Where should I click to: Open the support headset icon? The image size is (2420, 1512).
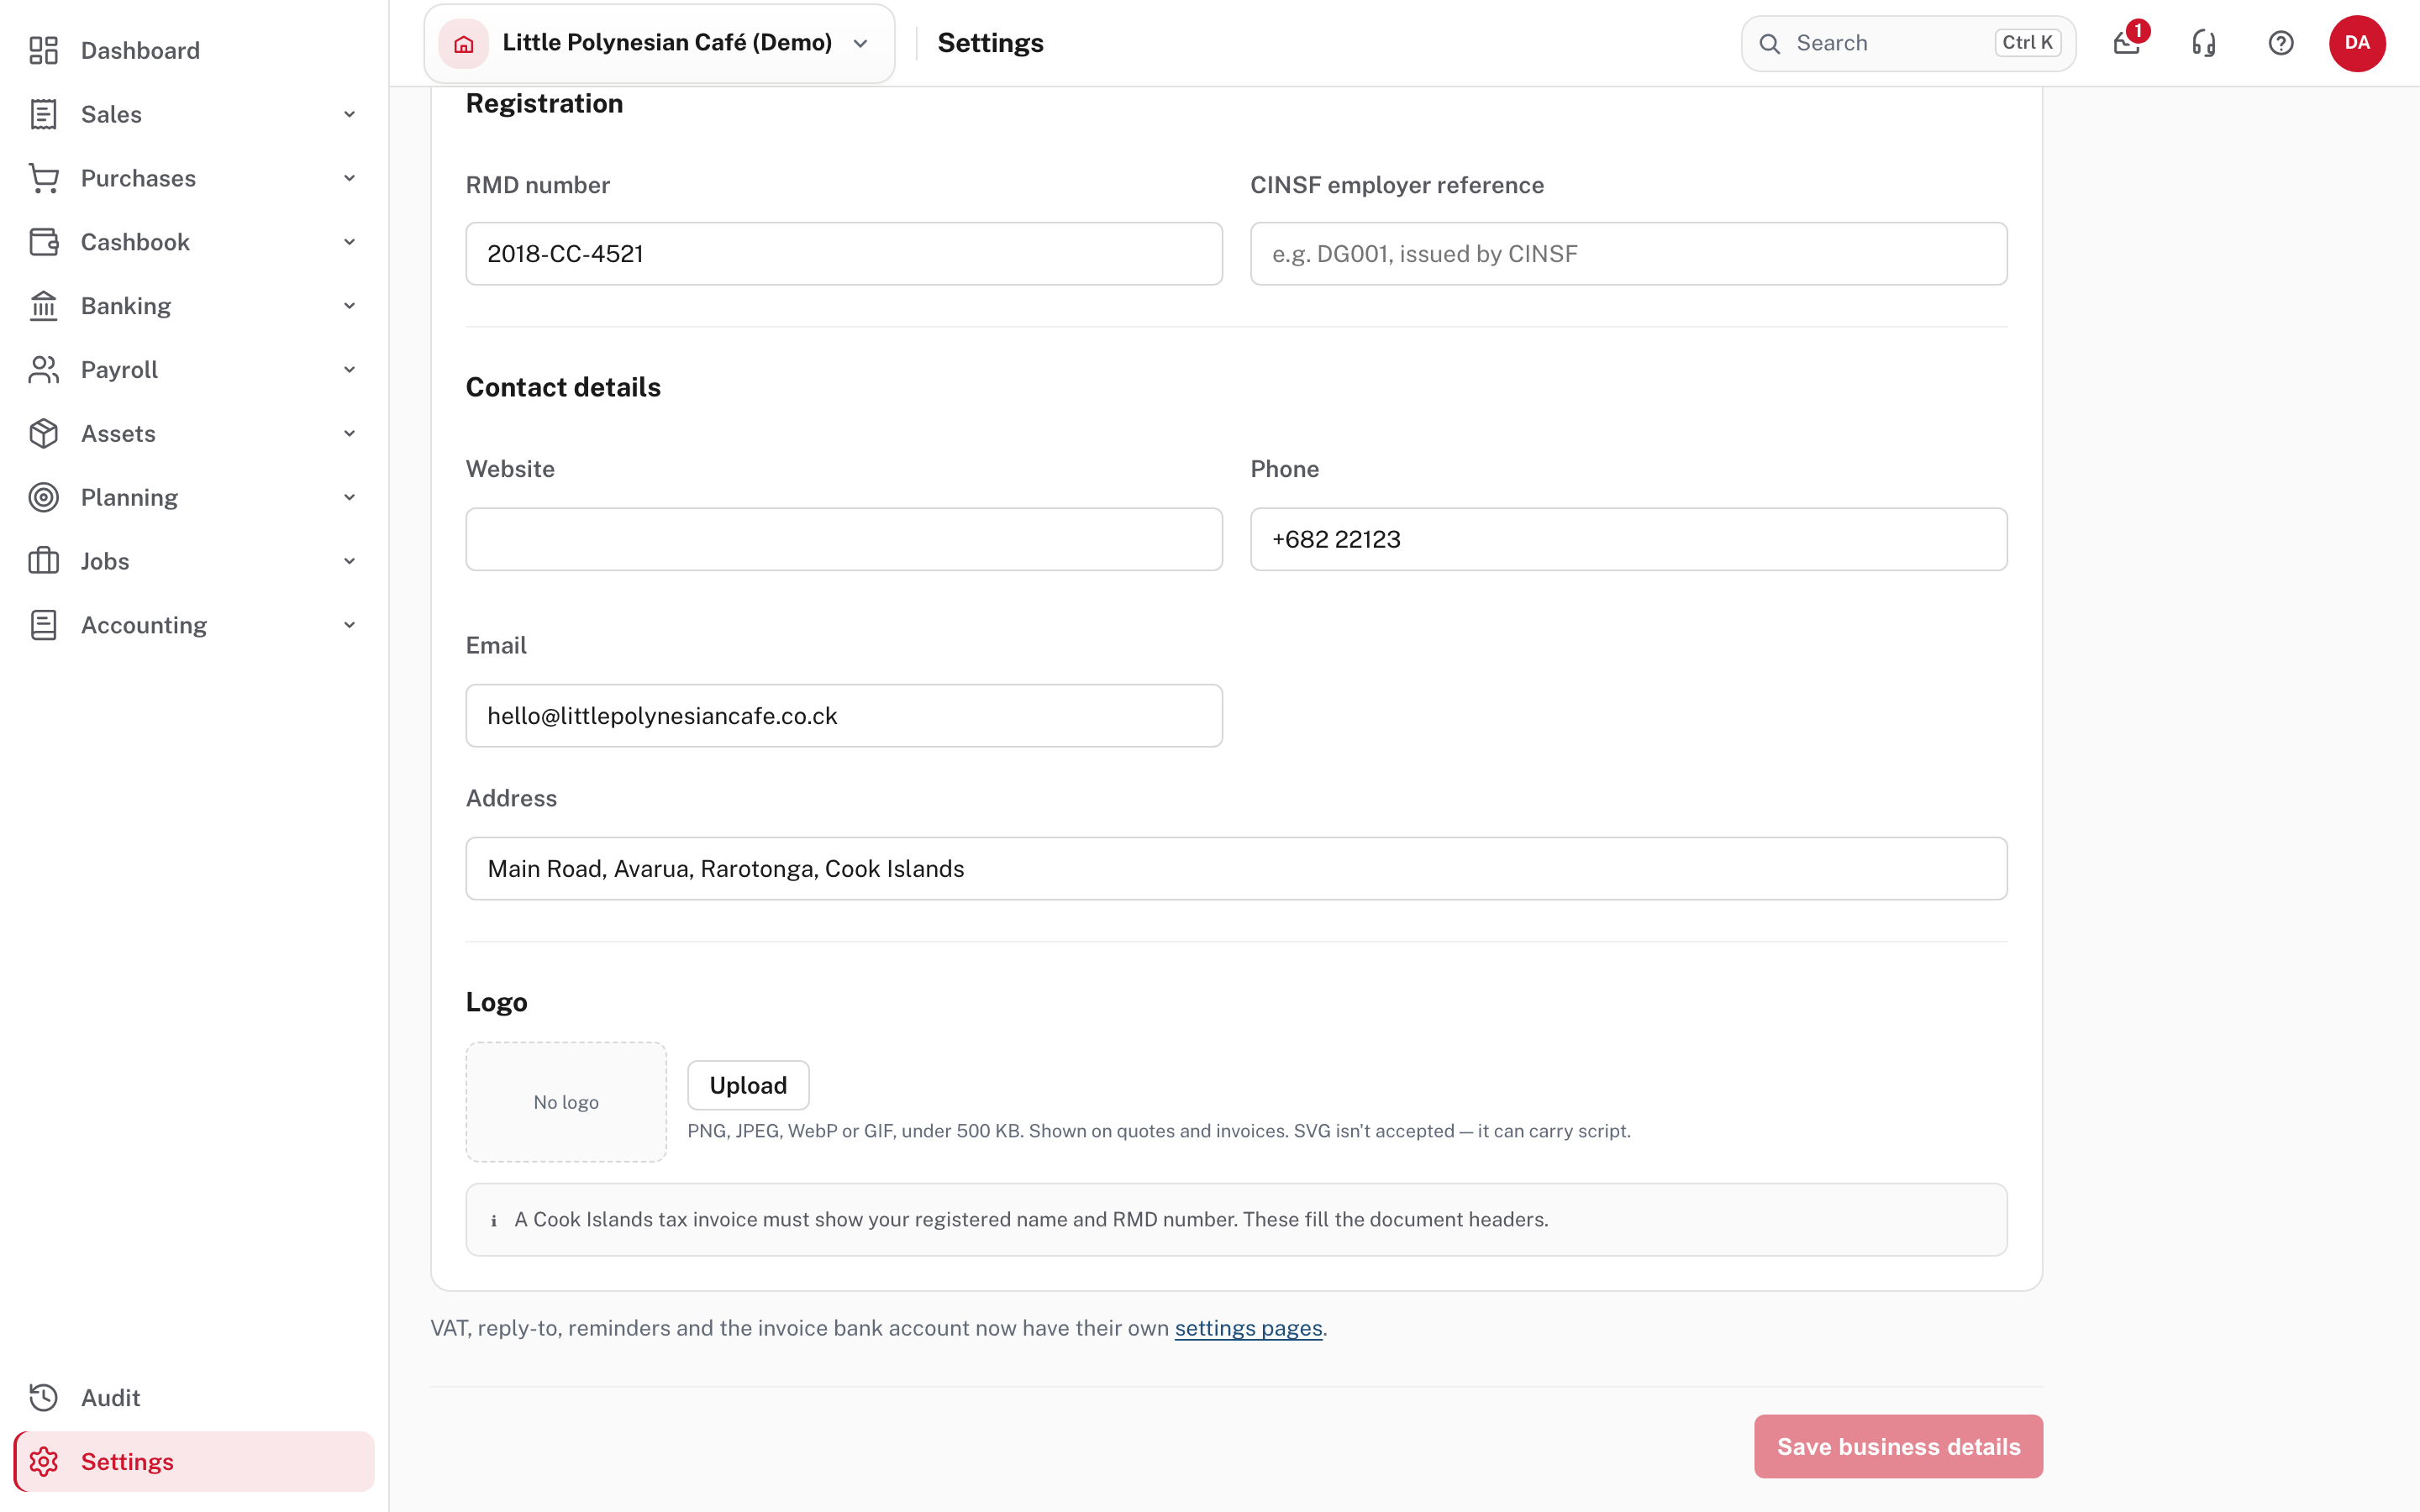(2204, 43)
